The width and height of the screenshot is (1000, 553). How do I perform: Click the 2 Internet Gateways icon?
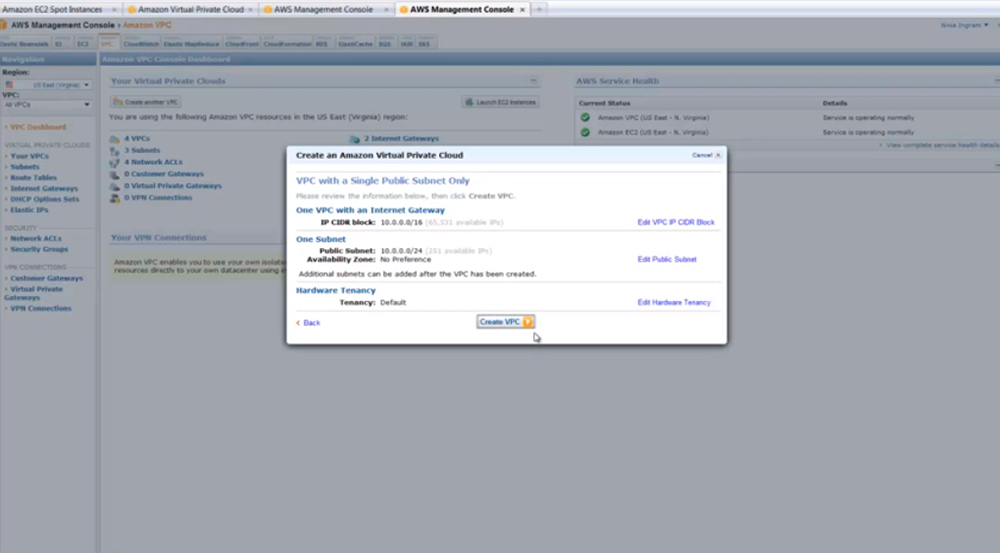355,138
